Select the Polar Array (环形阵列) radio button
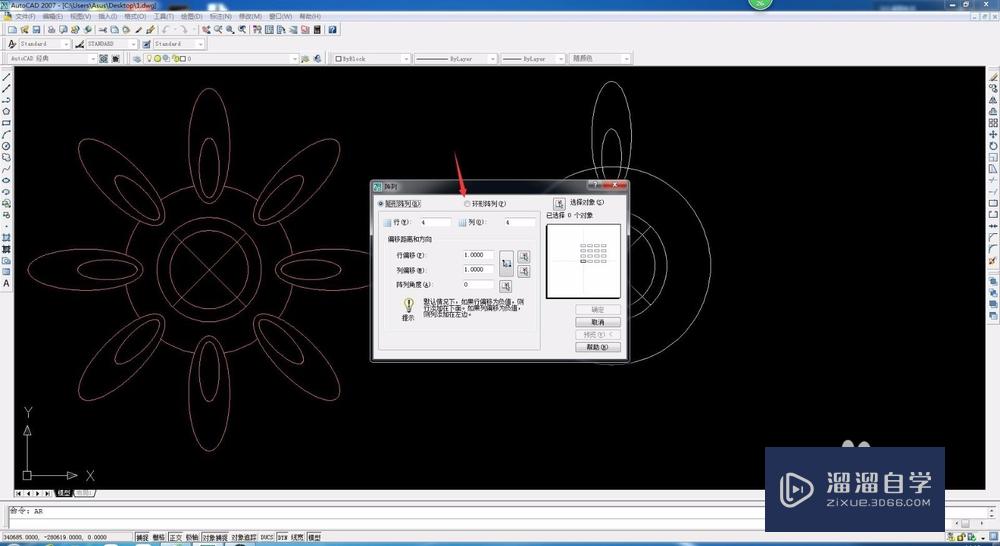Image resolution: width=1000 pixels, height=546 pixels. (x=467, y=204)
